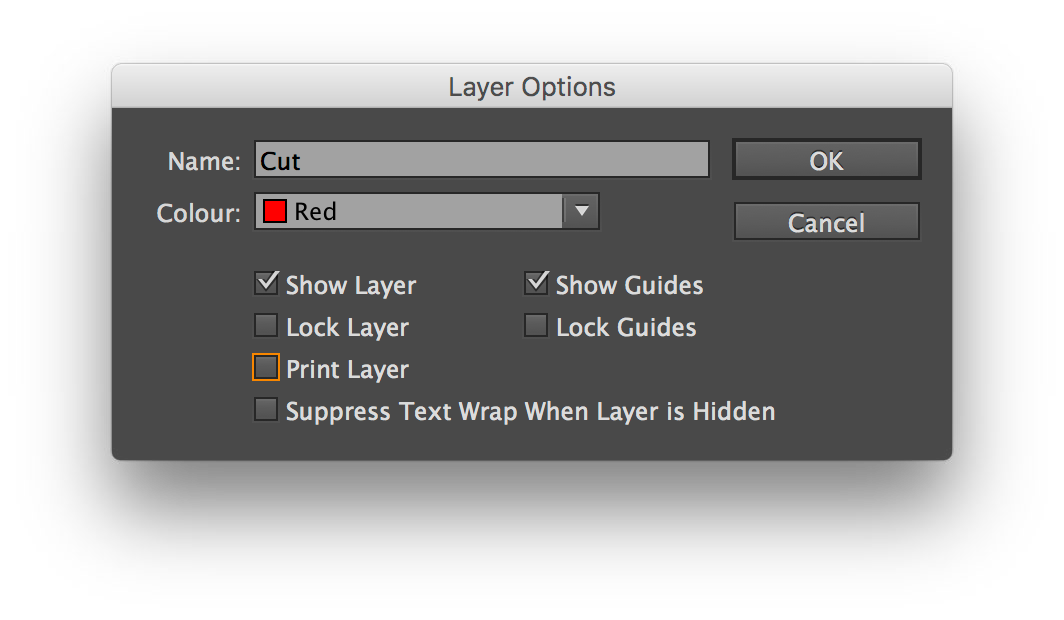Click the Name text field containing Cut
Image resolution: width=1064 pixels, height=620 pixels.
tap(481, 160)
